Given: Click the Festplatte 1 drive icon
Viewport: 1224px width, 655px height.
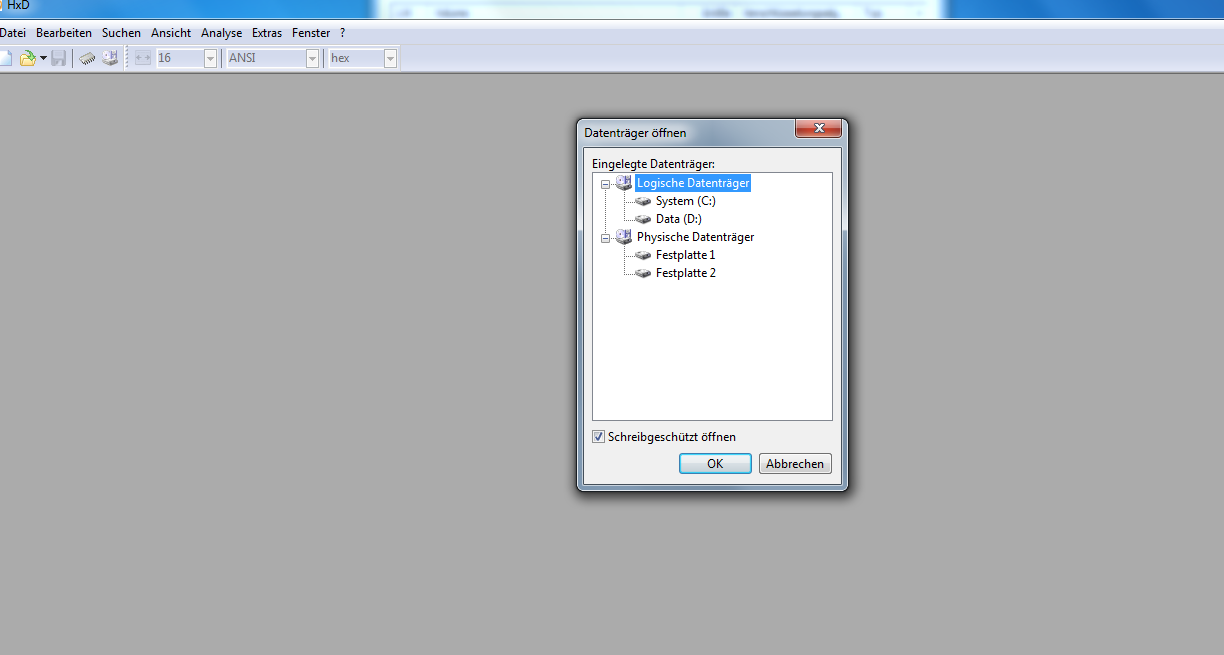Looking at the screenshot, I should (642, 255).
